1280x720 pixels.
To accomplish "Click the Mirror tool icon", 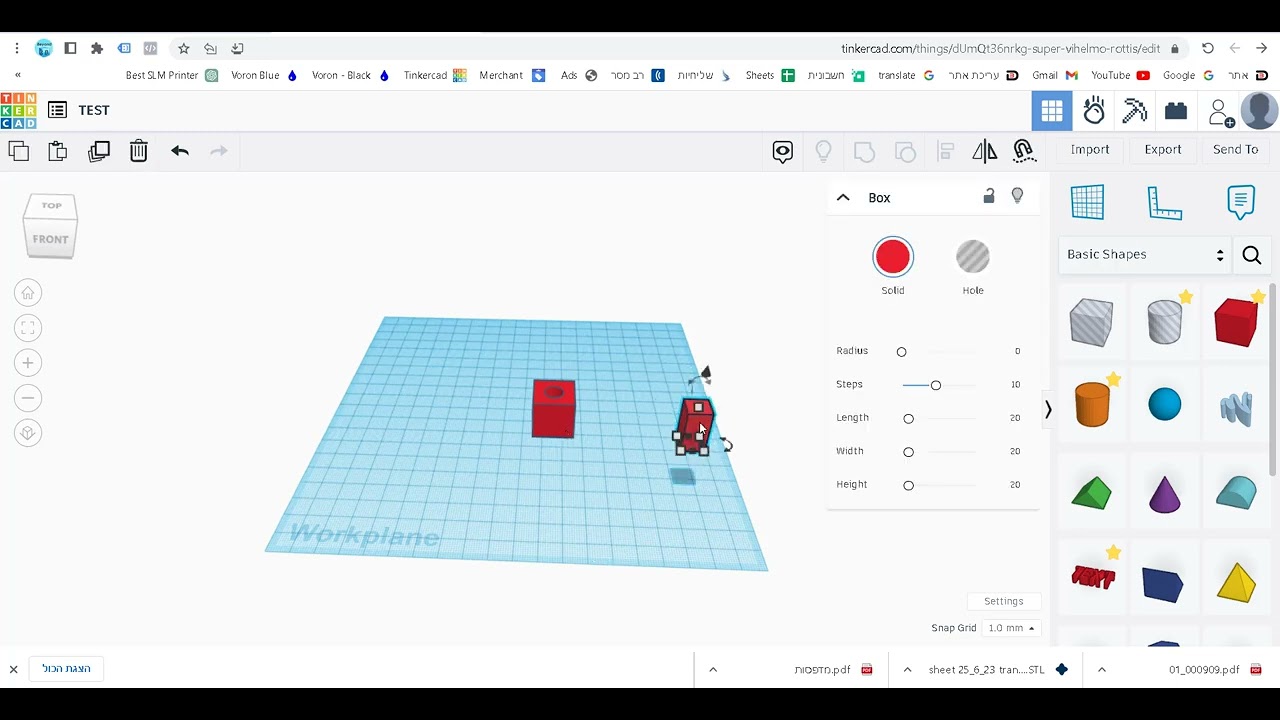I will click(985, 151).
